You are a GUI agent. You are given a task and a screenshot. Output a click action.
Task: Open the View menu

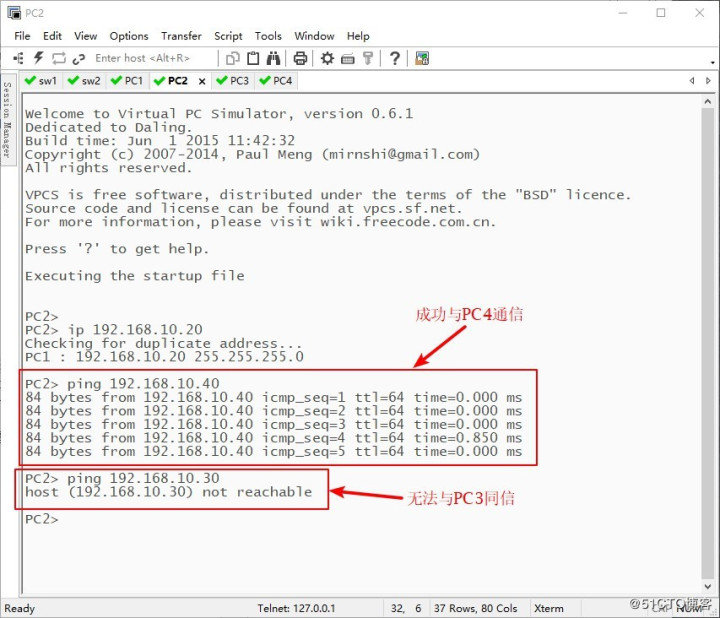85,36
